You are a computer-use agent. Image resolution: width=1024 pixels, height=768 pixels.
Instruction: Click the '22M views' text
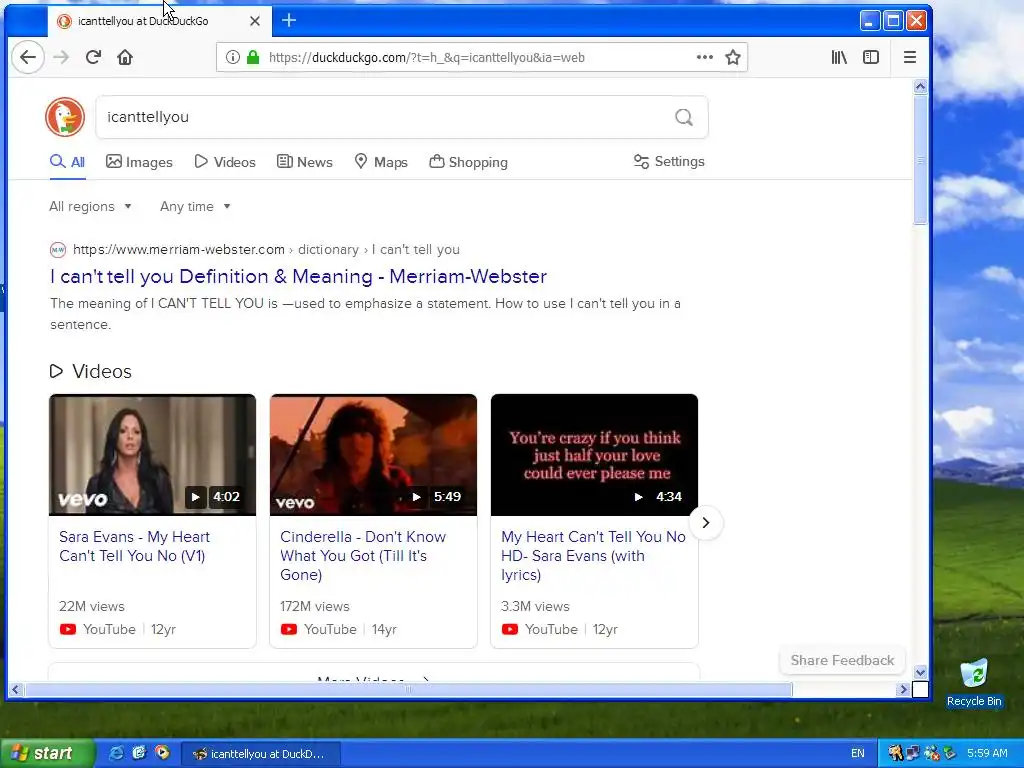pos(91,606)
